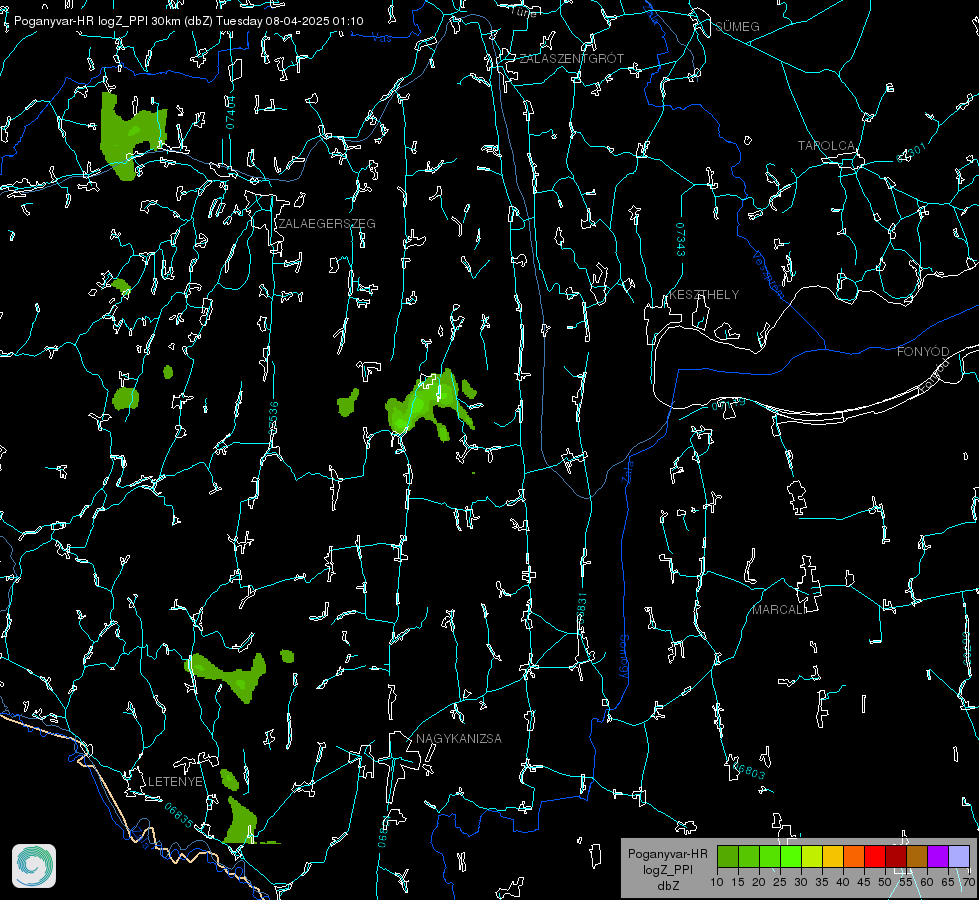Click the logZ_PPI text in the legend

point(667,869)
